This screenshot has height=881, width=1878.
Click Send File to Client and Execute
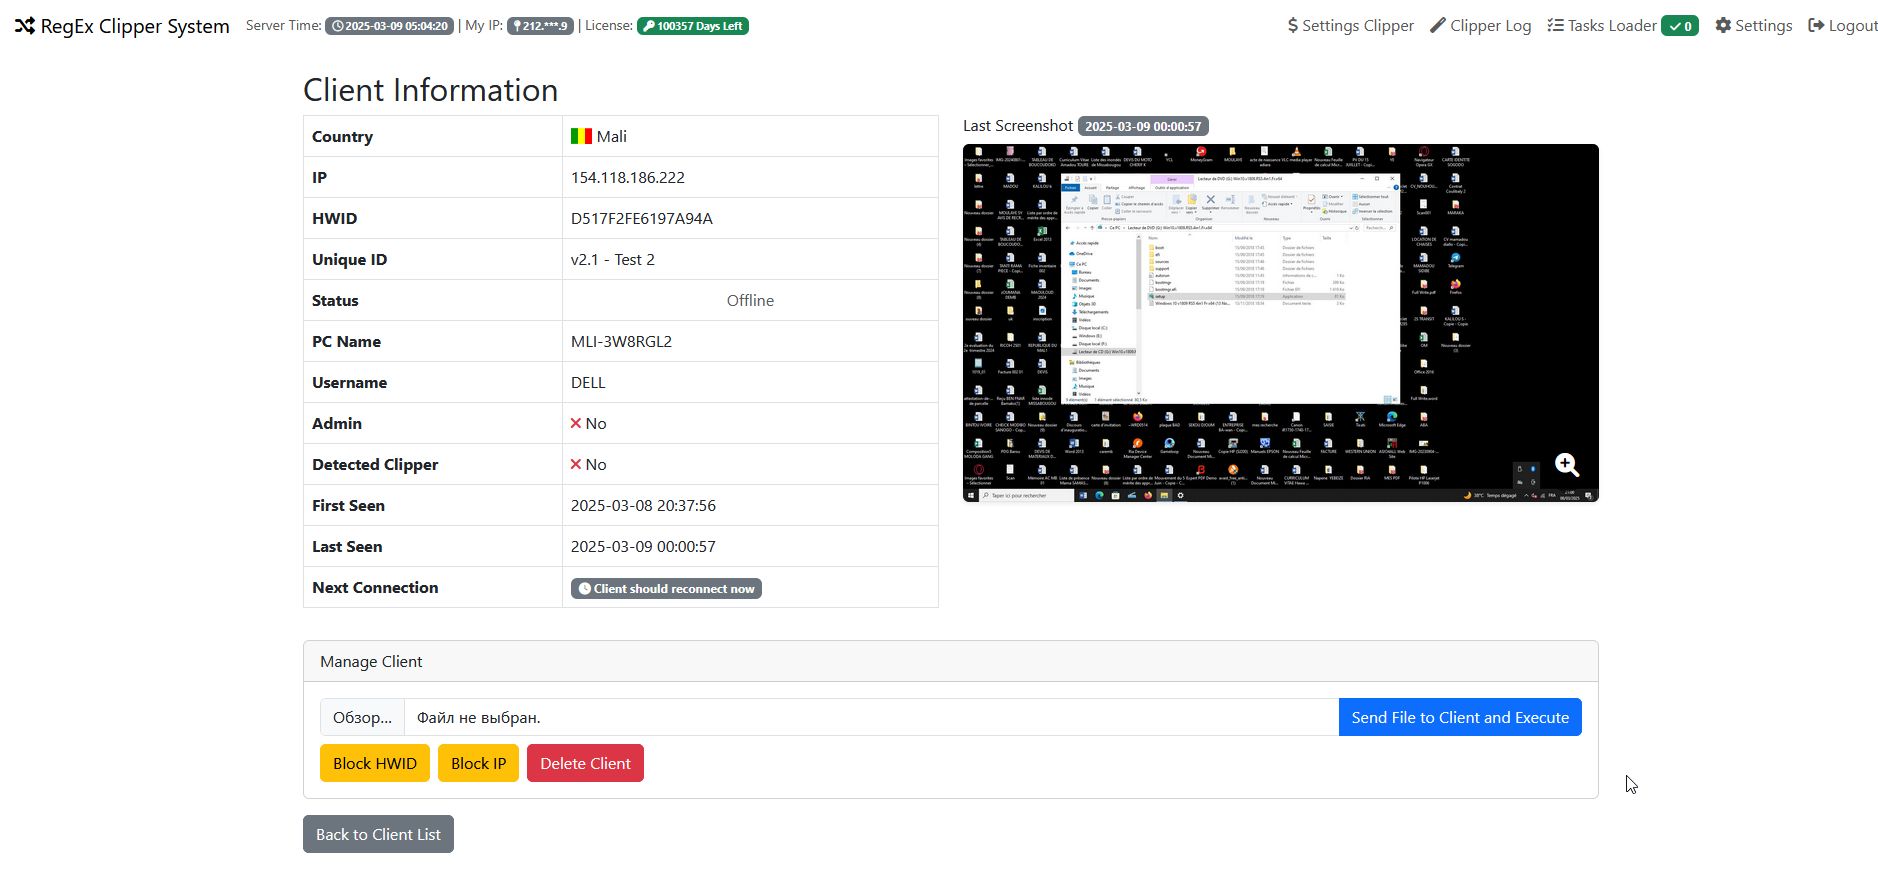(x=1460, y=717)
